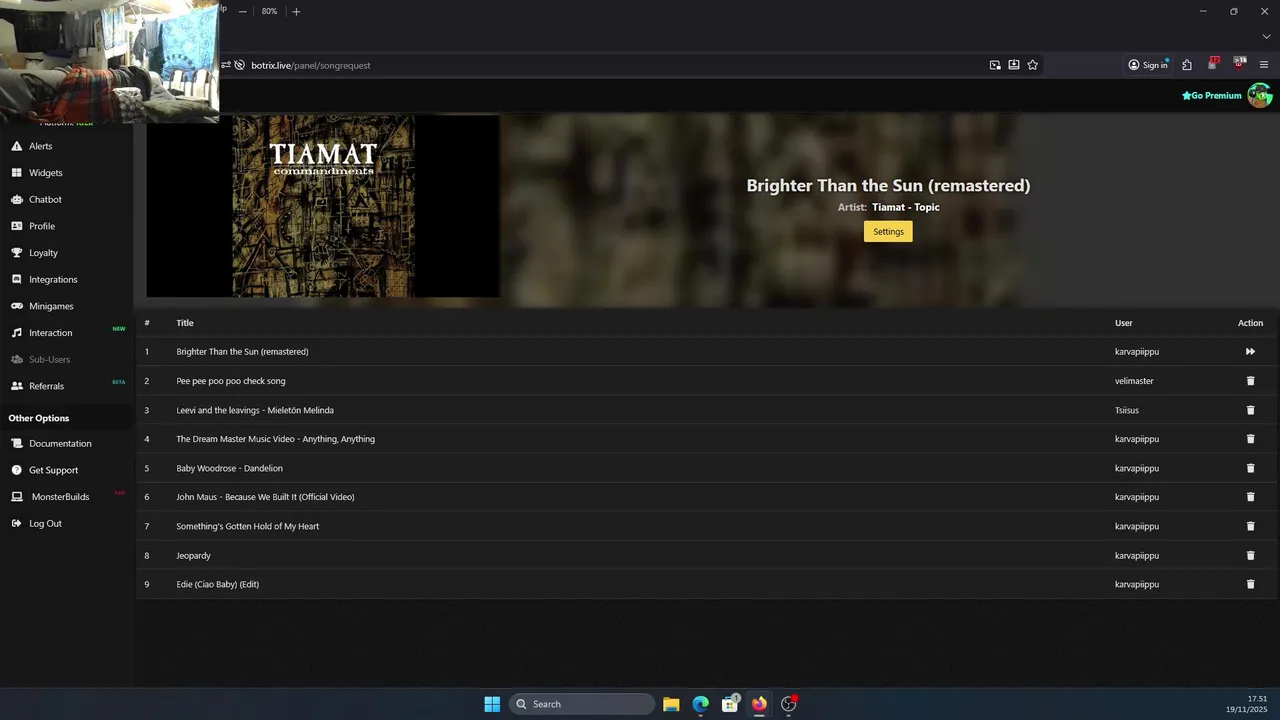Viewport: 1280px width, 720px height.
Task: Open File Explorer from the taskbar
Action: click(671, 704)
